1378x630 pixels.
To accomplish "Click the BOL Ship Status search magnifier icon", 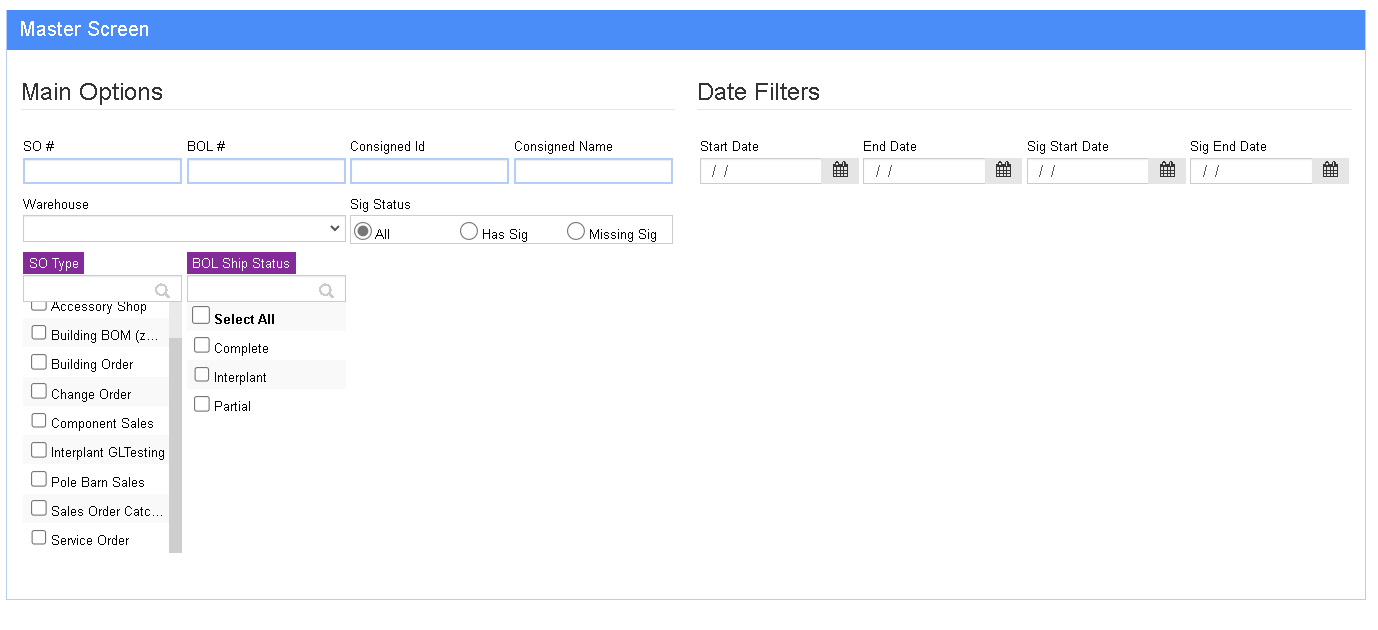I will [x=326, y=291].
